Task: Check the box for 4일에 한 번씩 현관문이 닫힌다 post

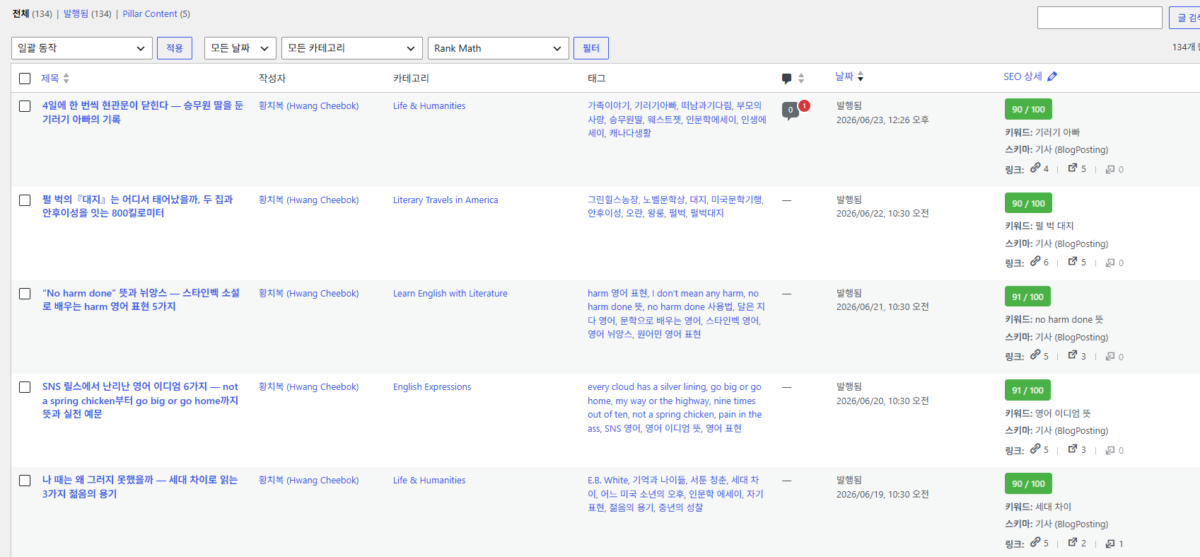Action: 25,106
